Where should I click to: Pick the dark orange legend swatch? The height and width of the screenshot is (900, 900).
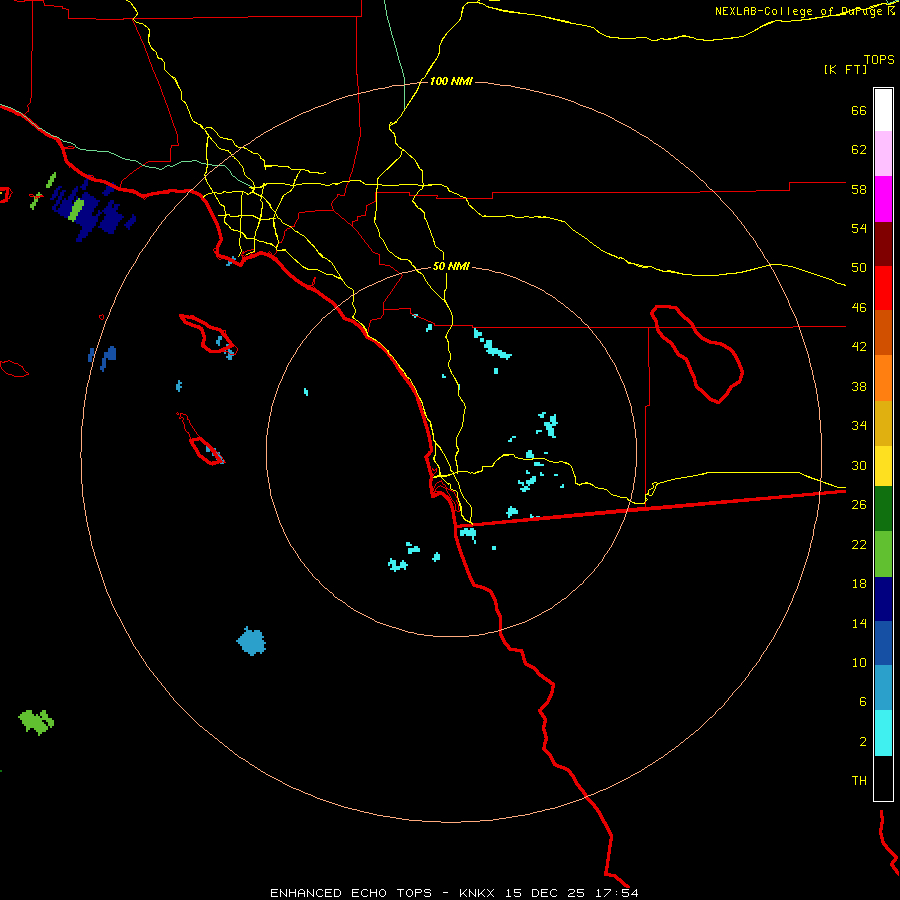pyautogui.click(x=883, y=332)
